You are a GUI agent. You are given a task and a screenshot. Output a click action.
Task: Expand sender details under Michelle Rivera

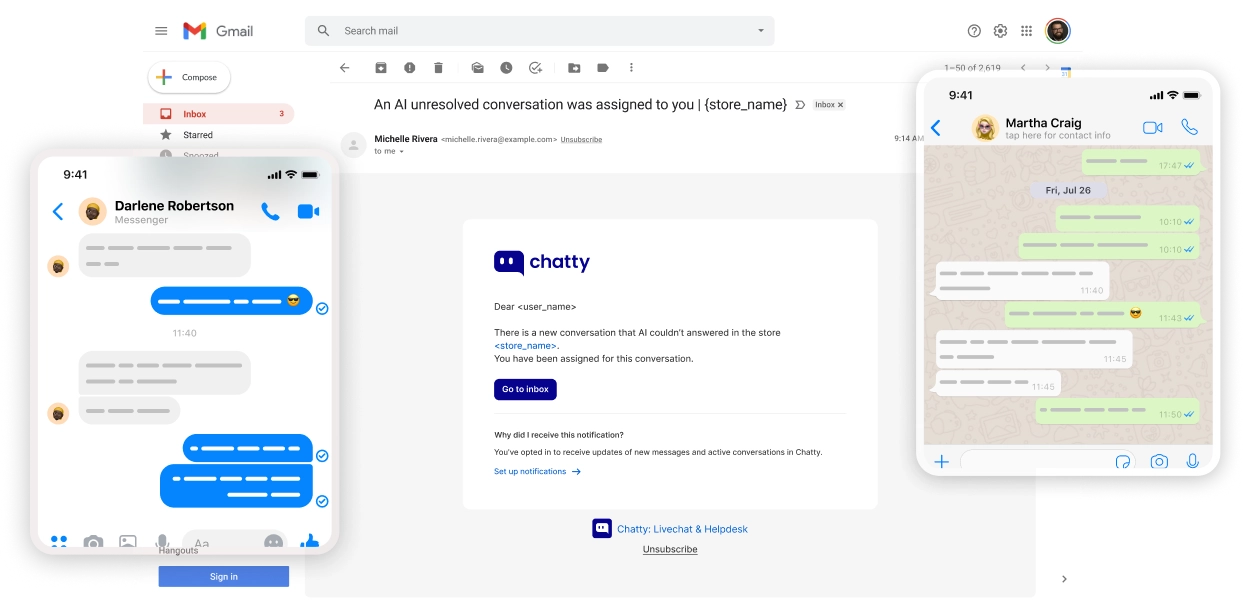pyautogui.click(x=400, y=151)
